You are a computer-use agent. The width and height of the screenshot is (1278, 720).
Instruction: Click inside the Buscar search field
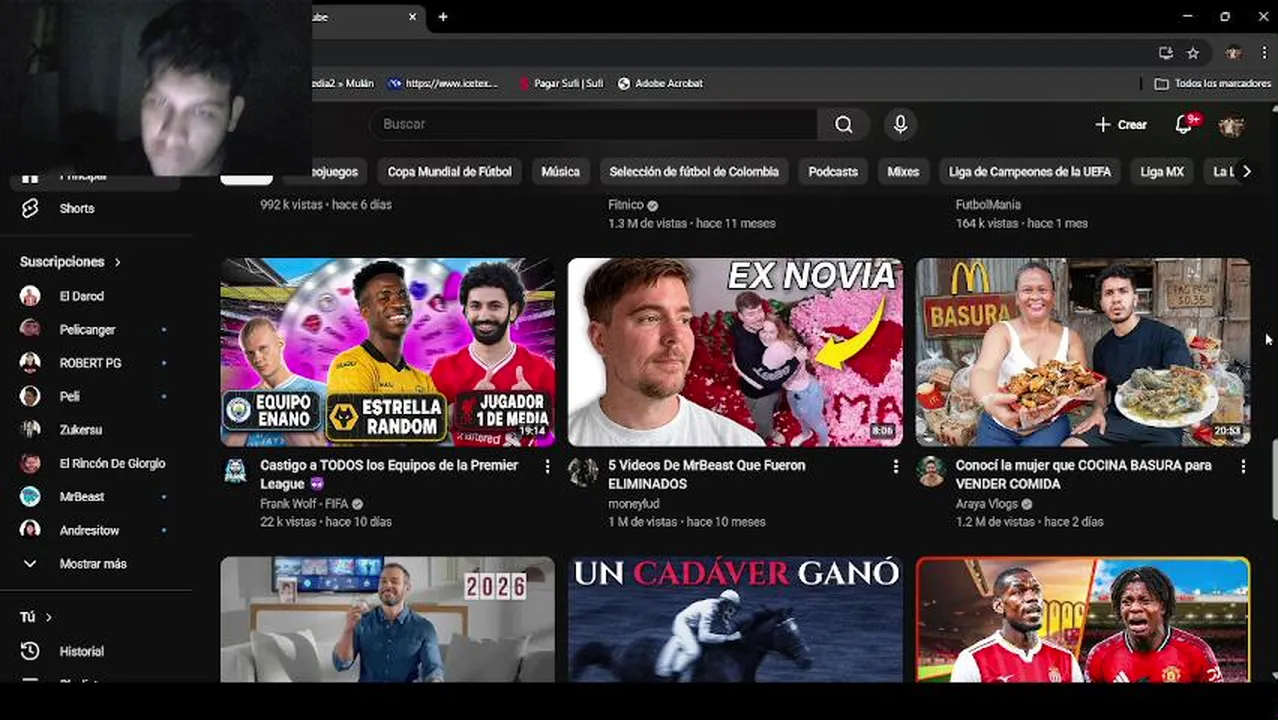click(x=594, y=124)
